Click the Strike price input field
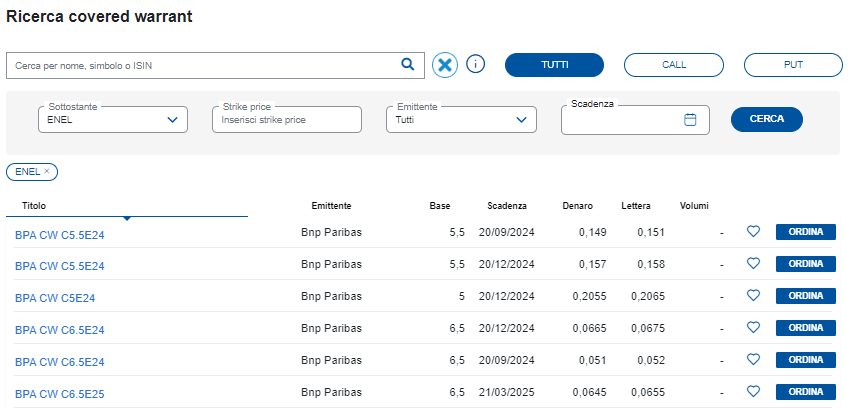This screenshot has height=408, width=867. pos(287,119)
